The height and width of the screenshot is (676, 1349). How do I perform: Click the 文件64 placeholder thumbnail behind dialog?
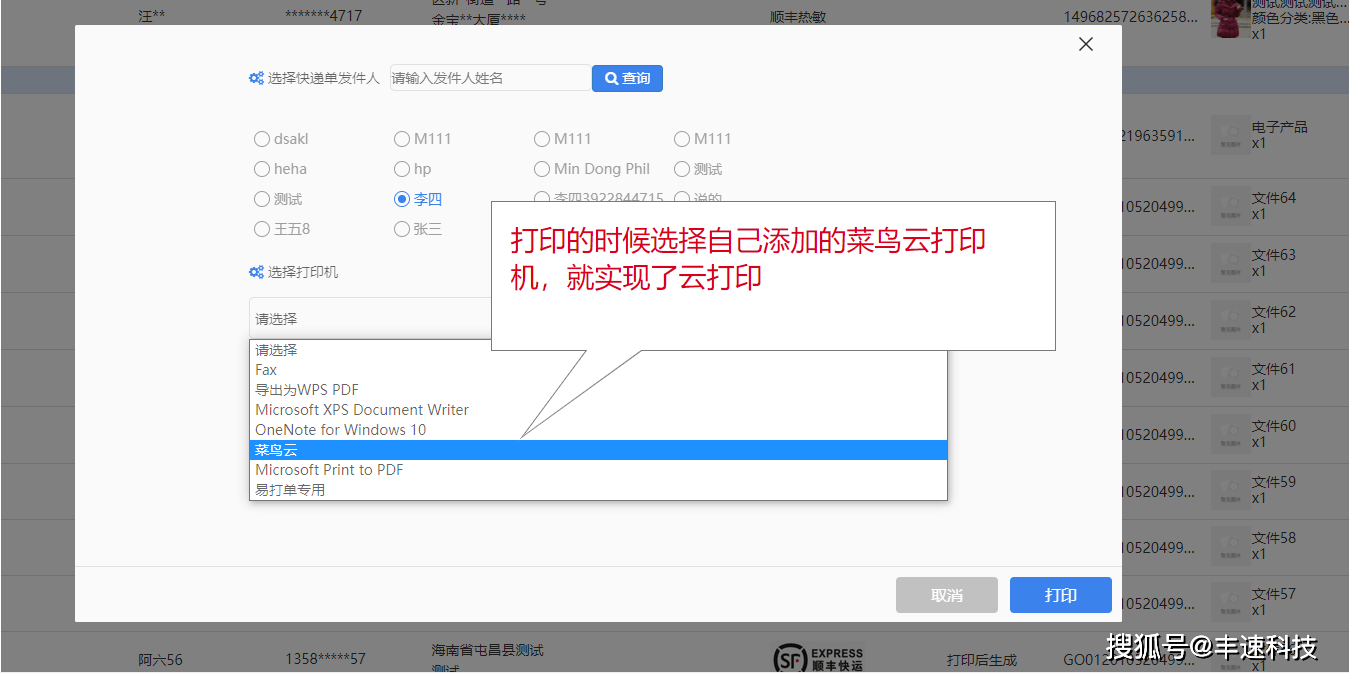tap(1230, 206)
